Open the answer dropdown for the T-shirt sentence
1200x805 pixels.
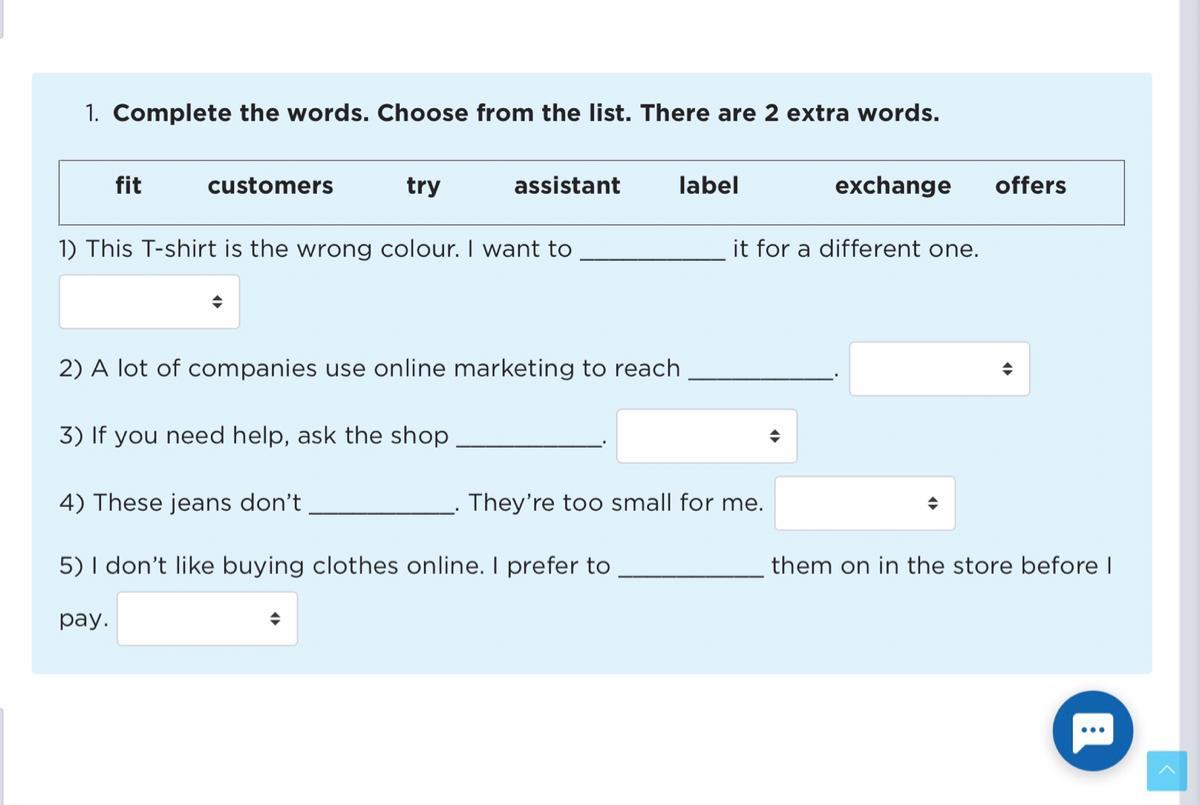click(x=149, y=302)
